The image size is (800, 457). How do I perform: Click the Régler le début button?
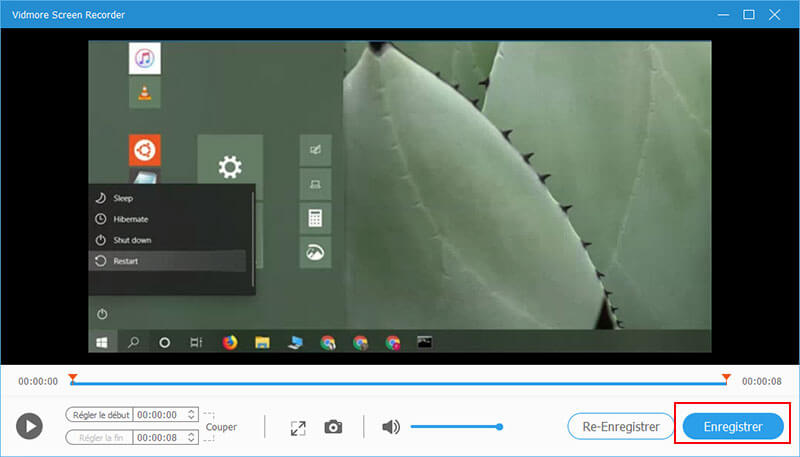tap(100, 414)
